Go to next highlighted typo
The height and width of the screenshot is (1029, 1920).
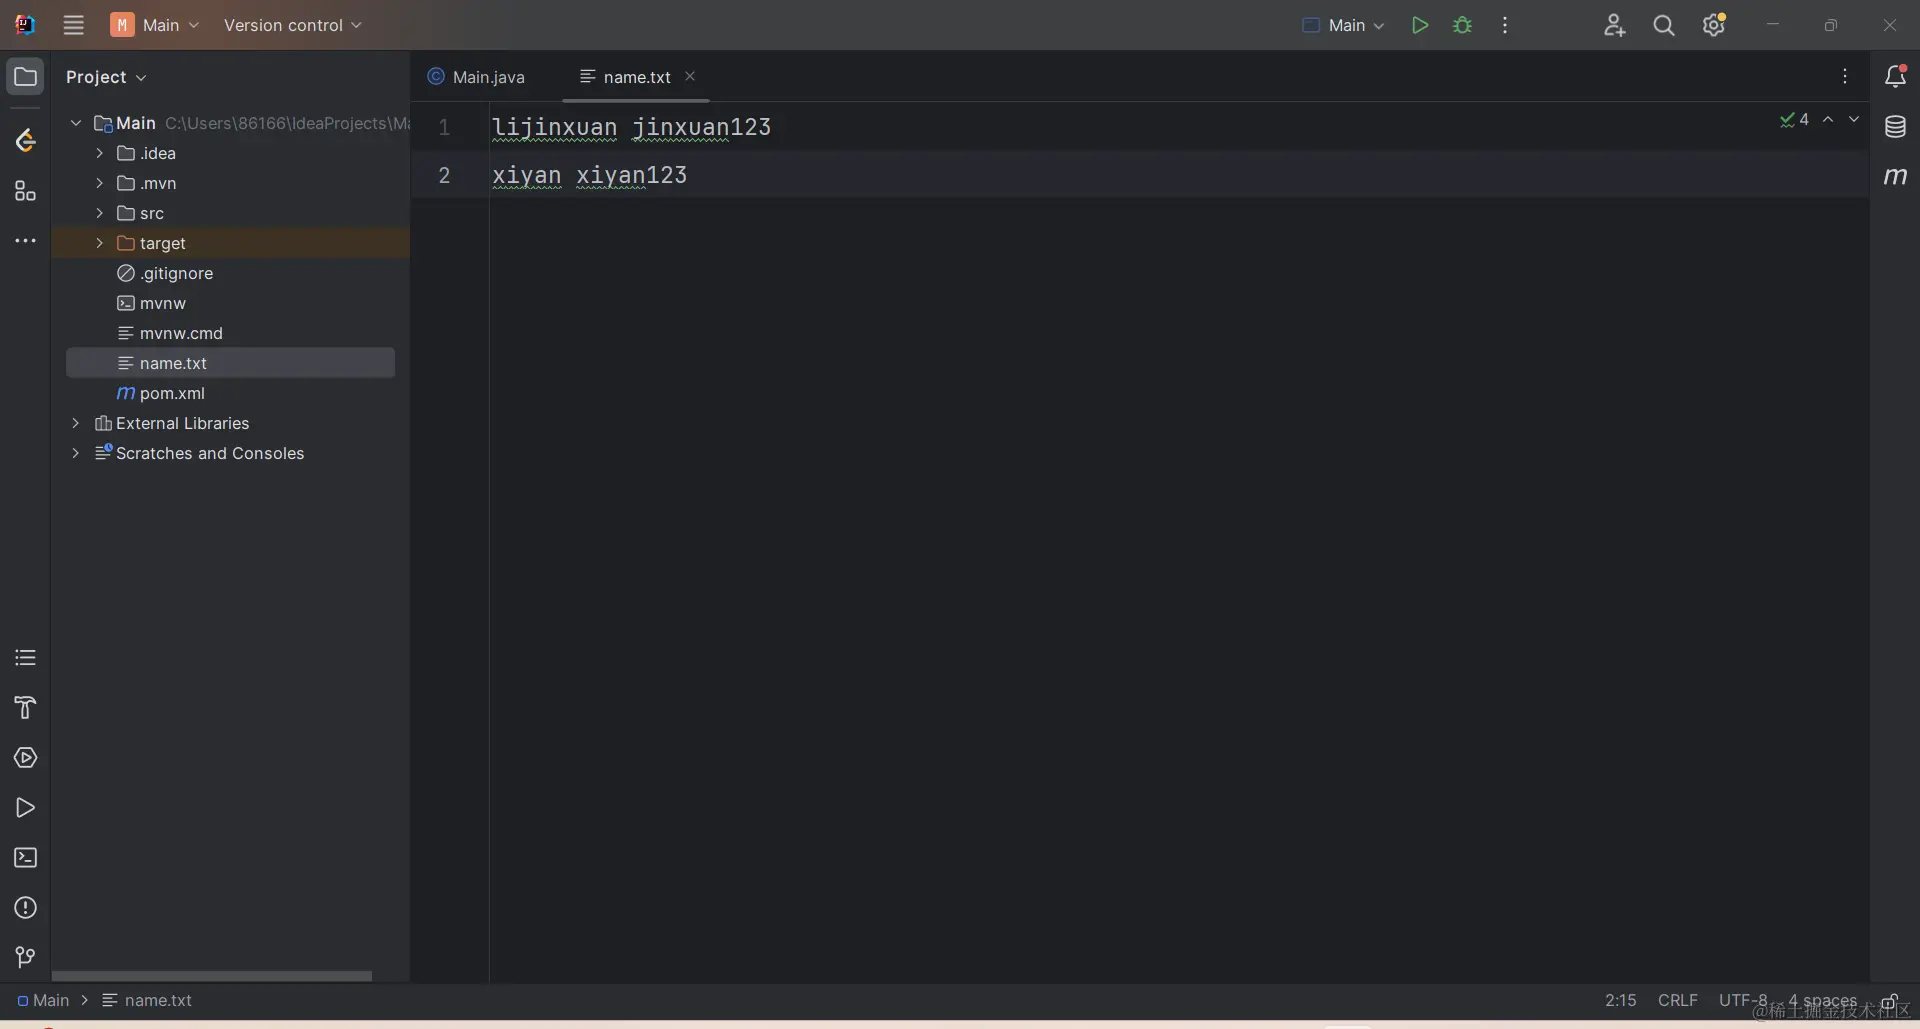1854,119
